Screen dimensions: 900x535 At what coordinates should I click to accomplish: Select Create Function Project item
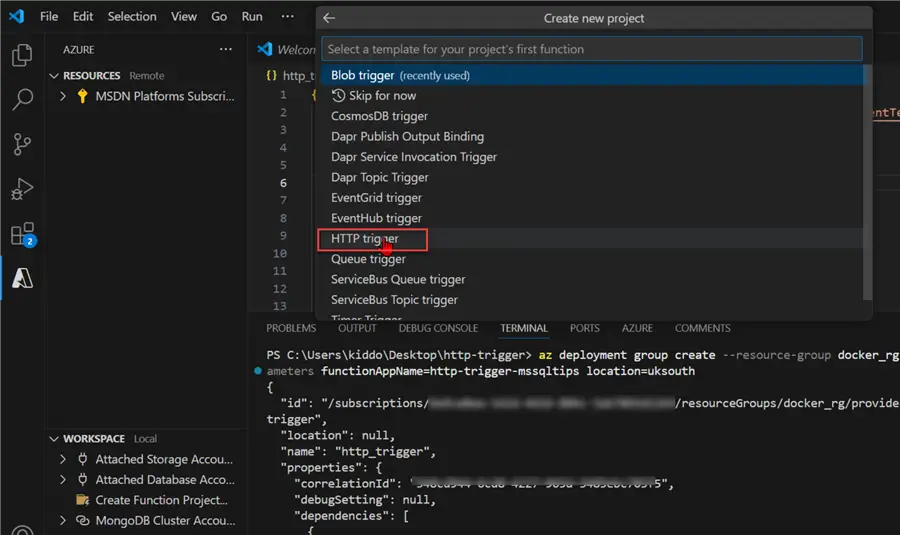coord(161,500)
